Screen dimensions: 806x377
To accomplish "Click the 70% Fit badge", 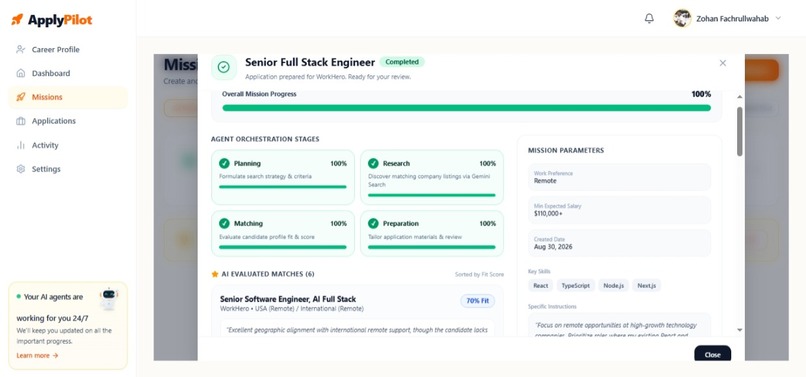I will pos(478,301).
